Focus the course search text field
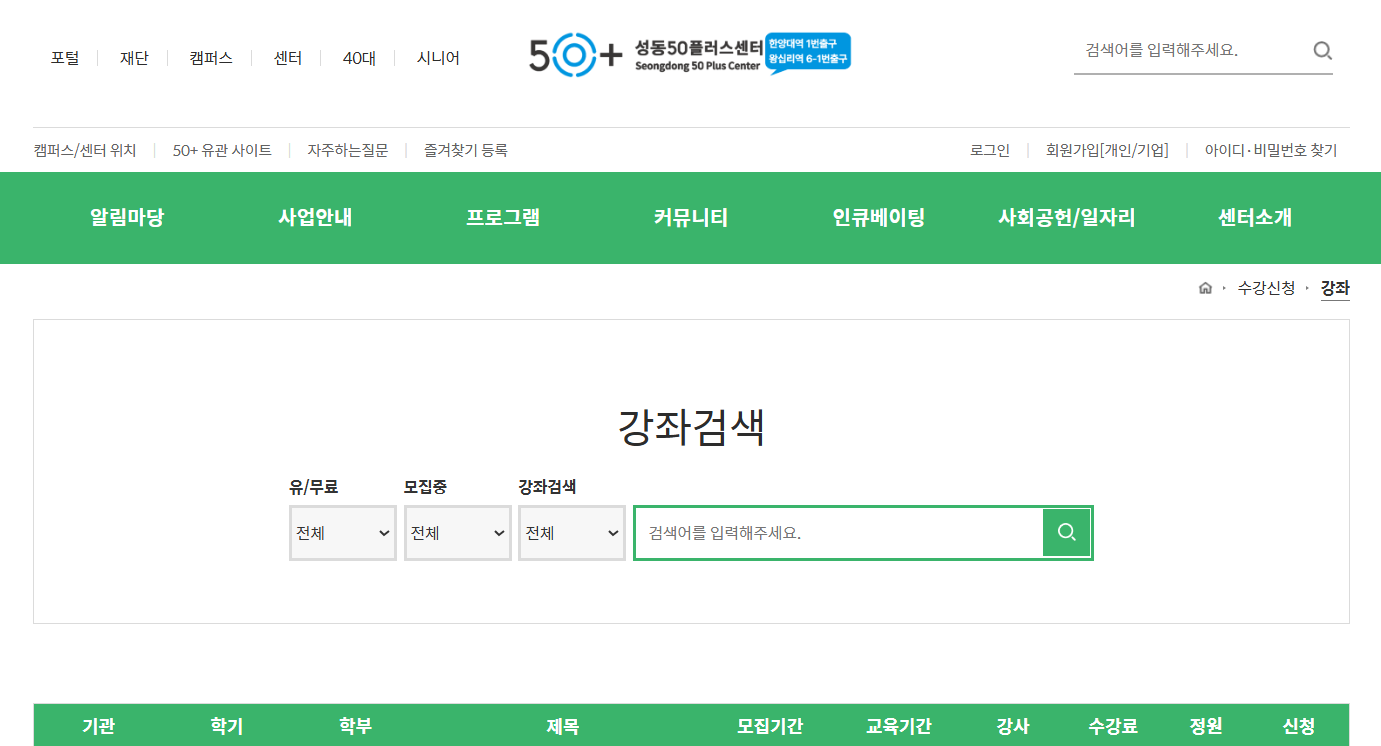The height and width of the screenshot is (746, 1381). pyautogui.click(x=840, y=533)
